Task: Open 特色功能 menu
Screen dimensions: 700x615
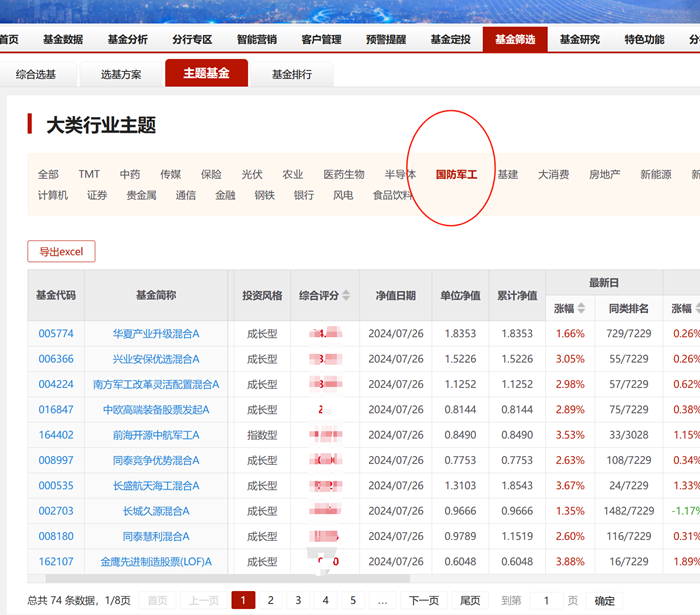Action: [644, 39]
